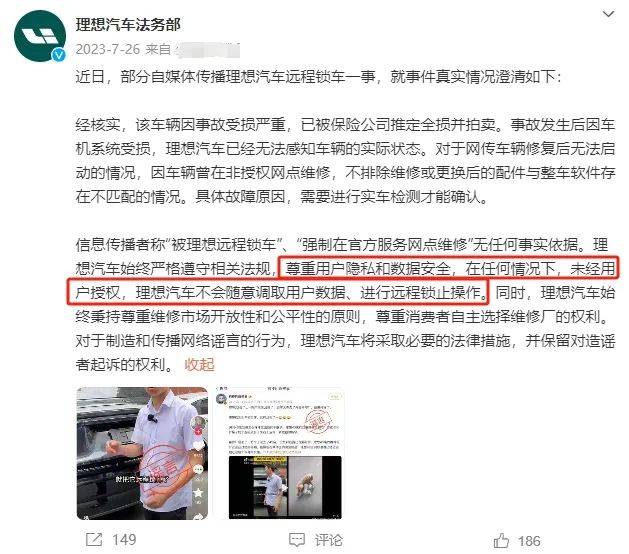Like the post with thumbs-up icon
Image resolution: width=629 pixels, height=554 pixels.
coord(501,540)
